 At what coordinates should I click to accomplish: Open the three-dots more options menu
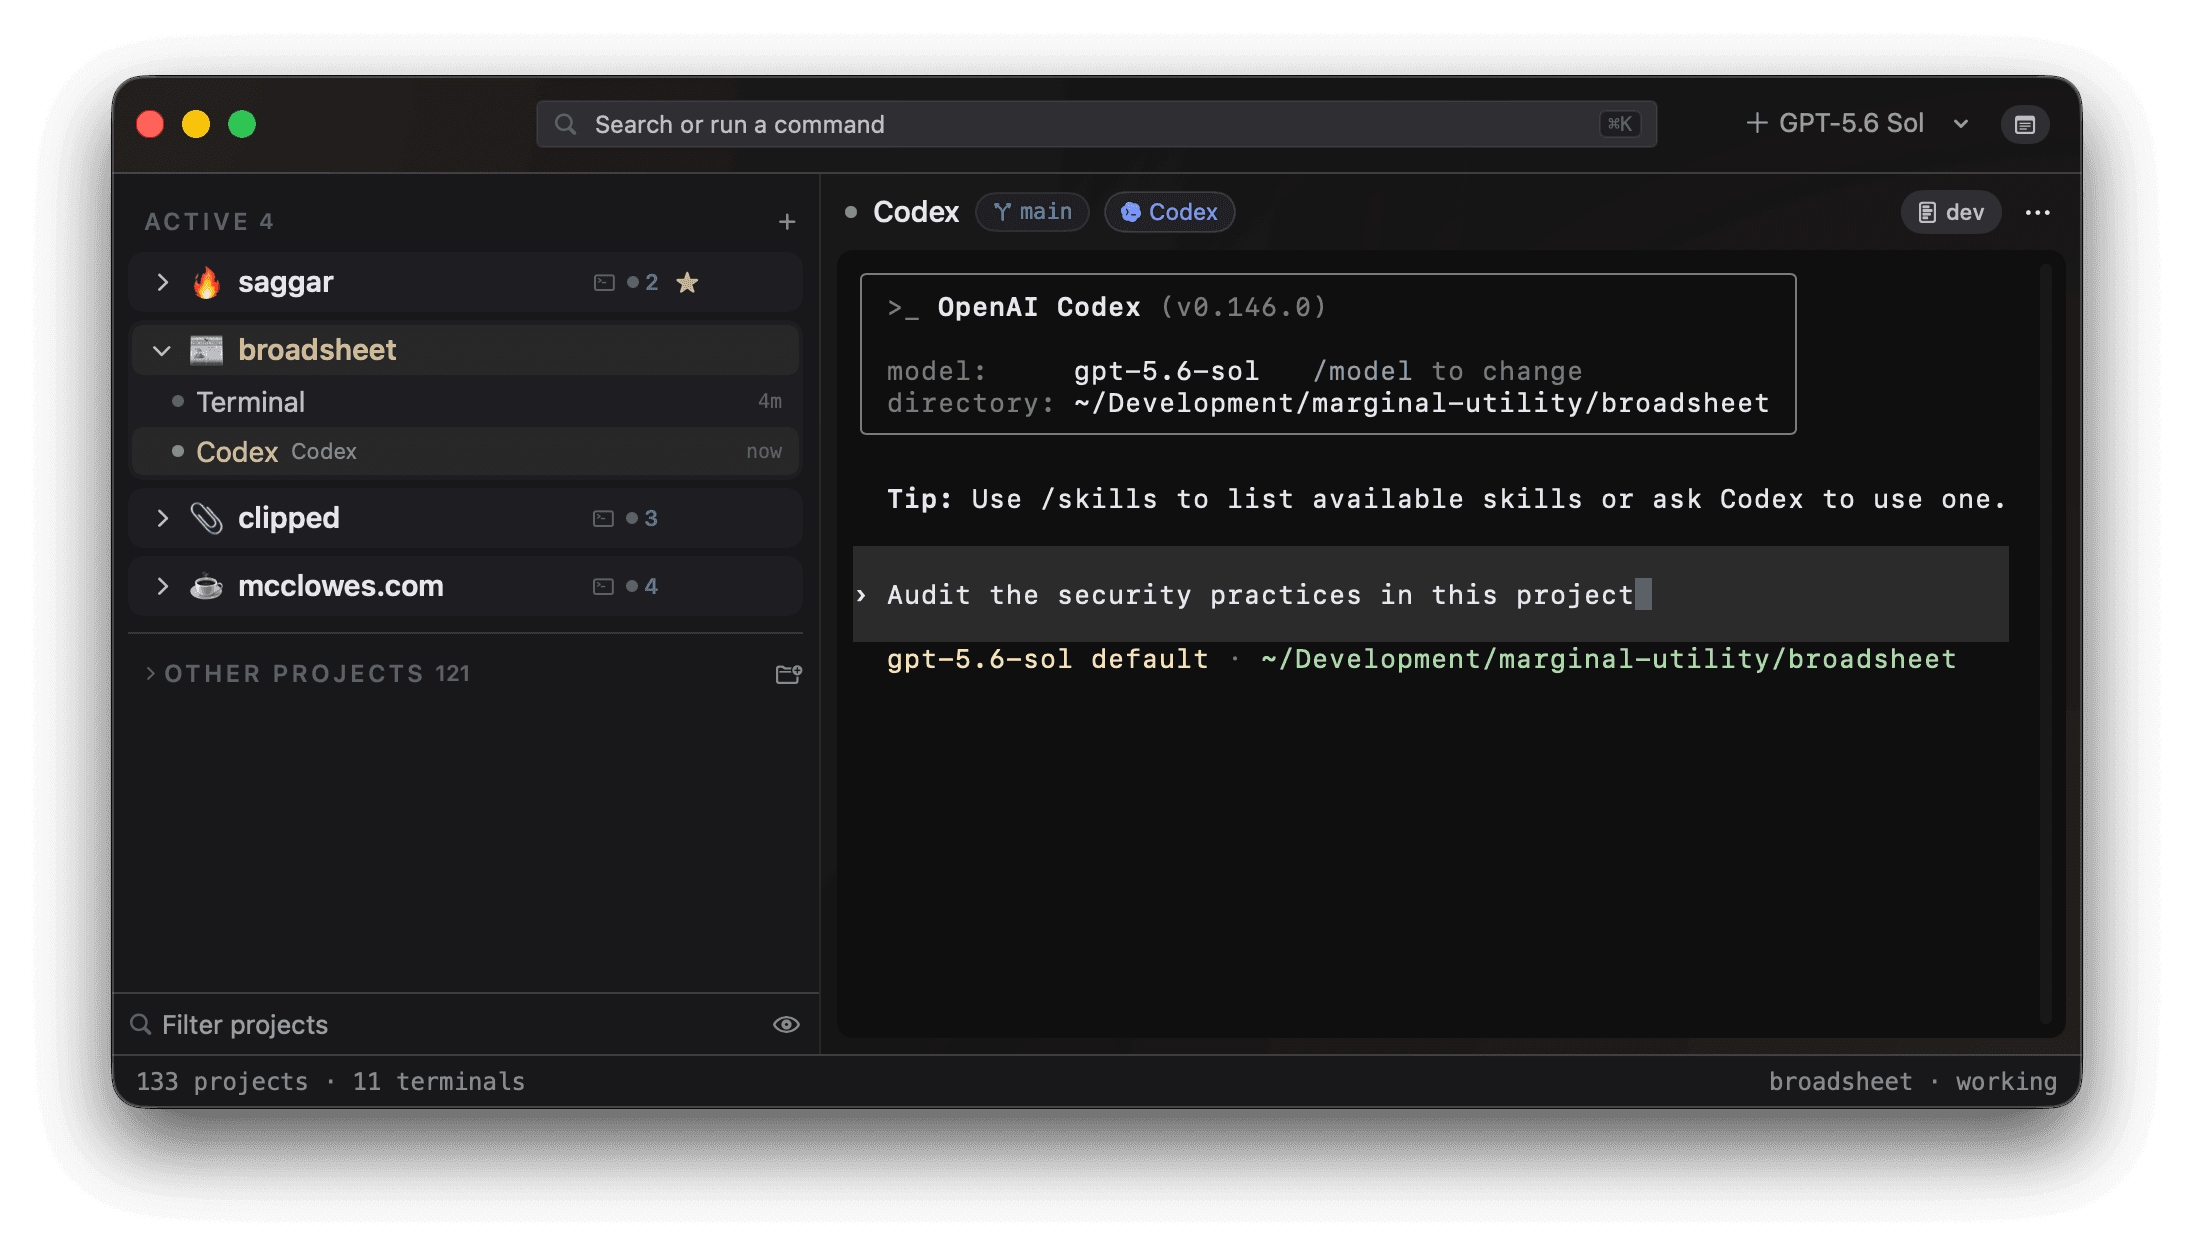tap(2038, 212)
